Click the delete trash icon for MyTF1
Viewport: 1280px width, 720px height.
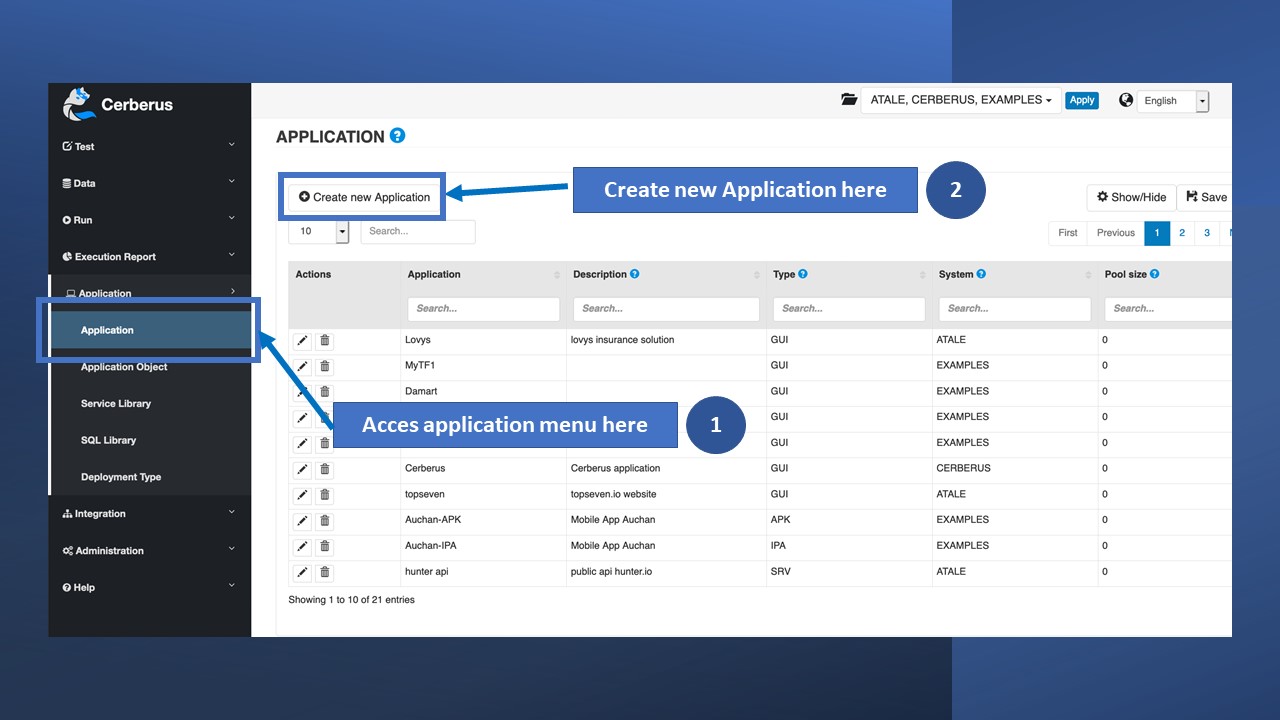point(324,366)
